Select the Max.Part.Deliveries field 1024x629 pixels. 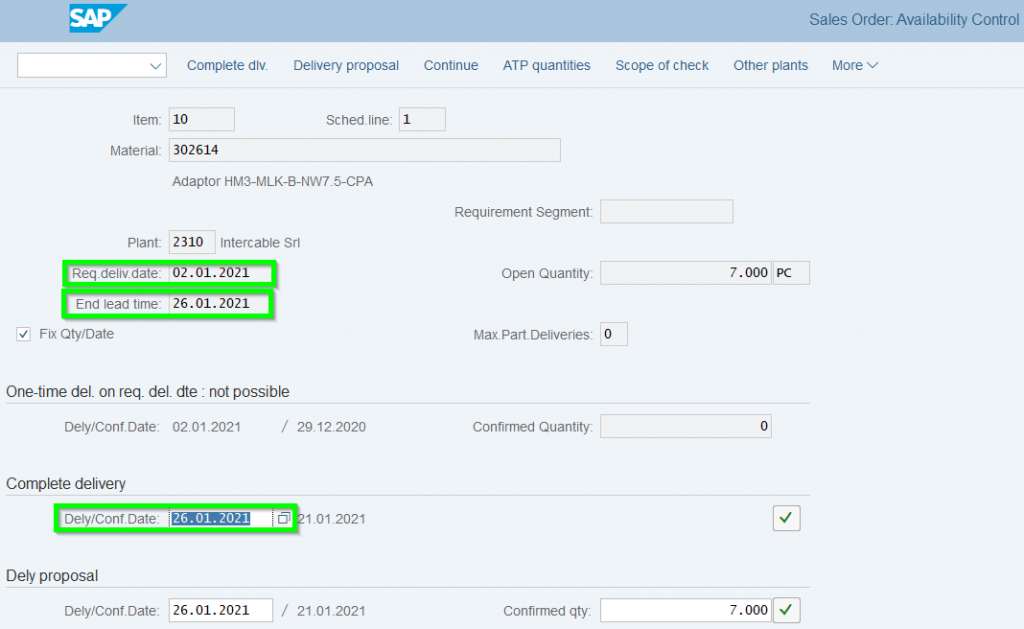point(613,334)
